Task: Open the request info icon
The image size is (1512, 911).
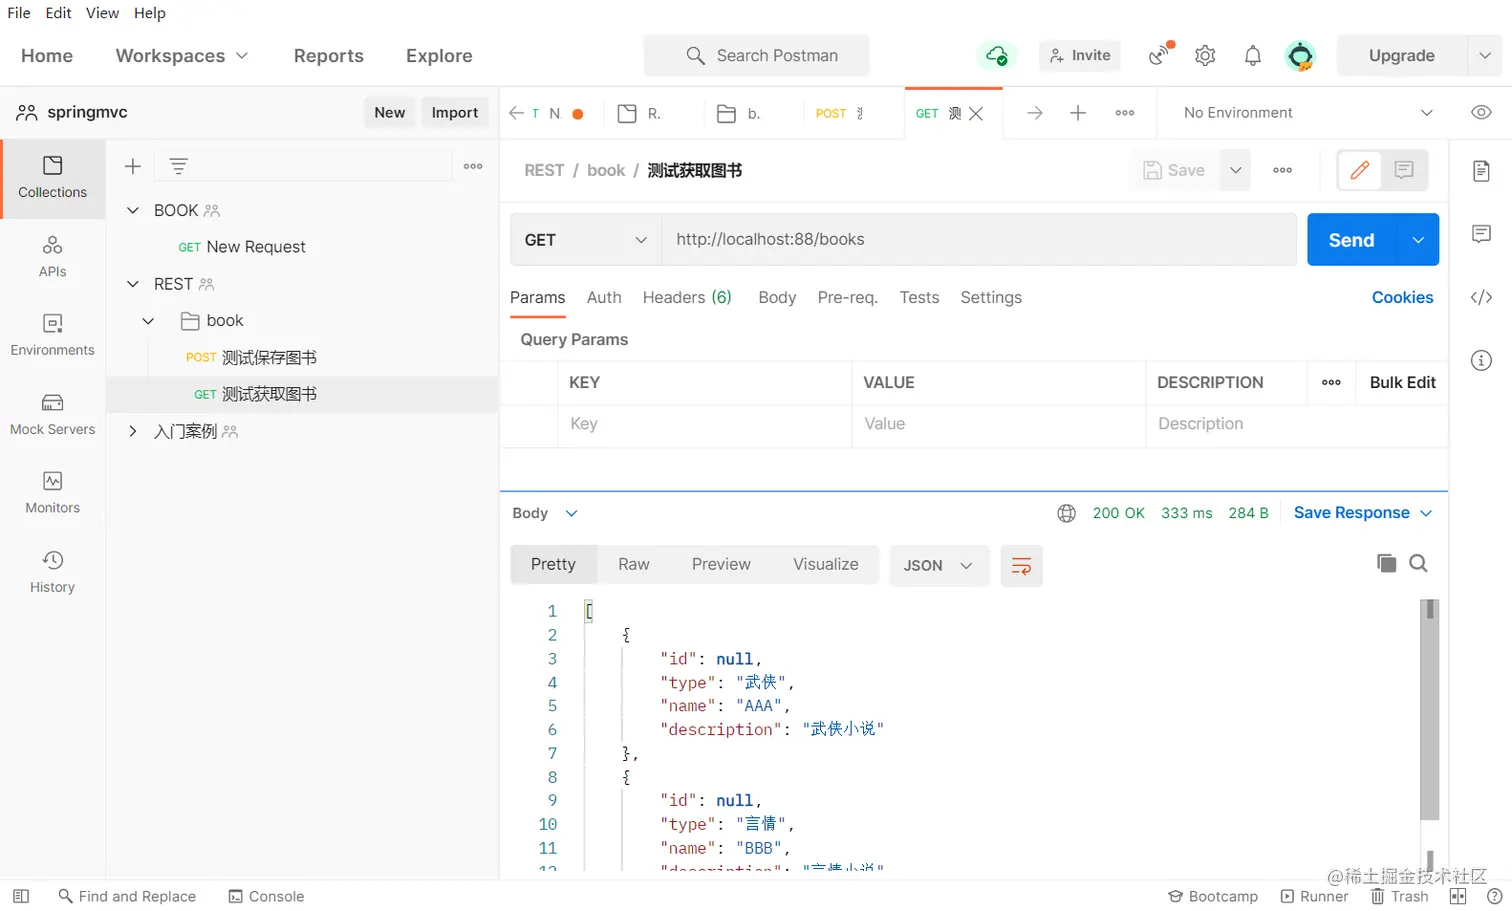Action: tap(1481, 360)
